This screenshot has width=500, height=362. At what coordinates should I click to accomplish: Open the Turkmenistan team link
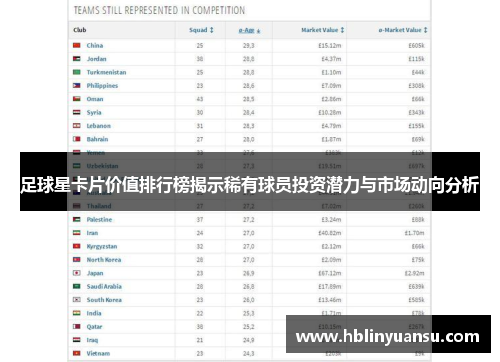[x=106, y=72]
